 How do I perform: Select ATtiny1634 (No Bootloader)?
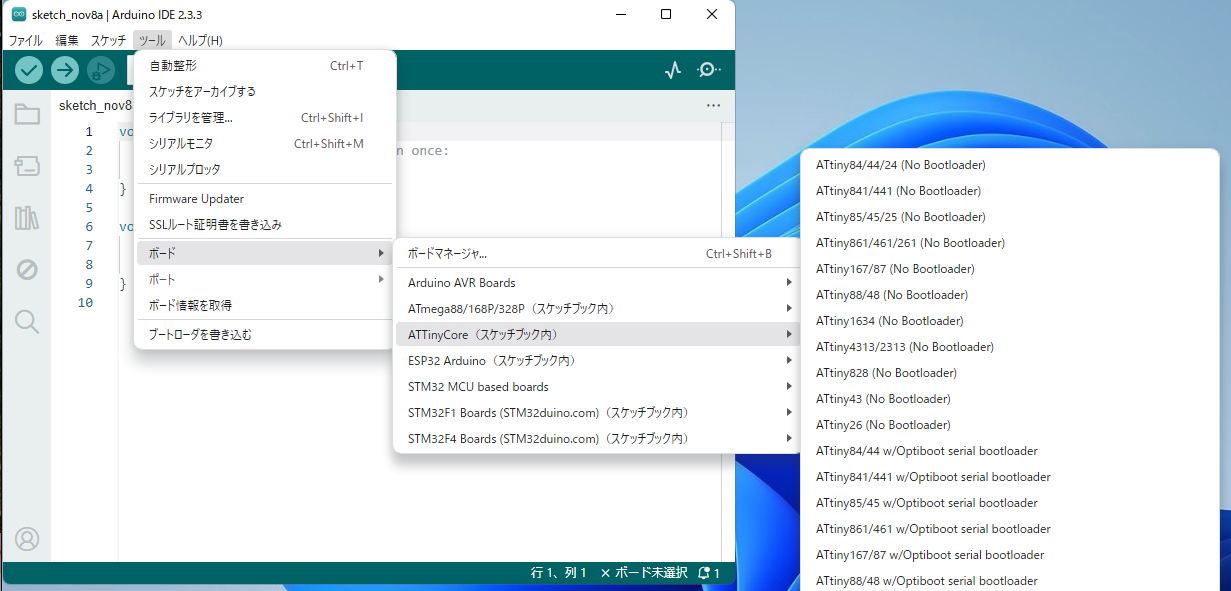point(1010,321)
